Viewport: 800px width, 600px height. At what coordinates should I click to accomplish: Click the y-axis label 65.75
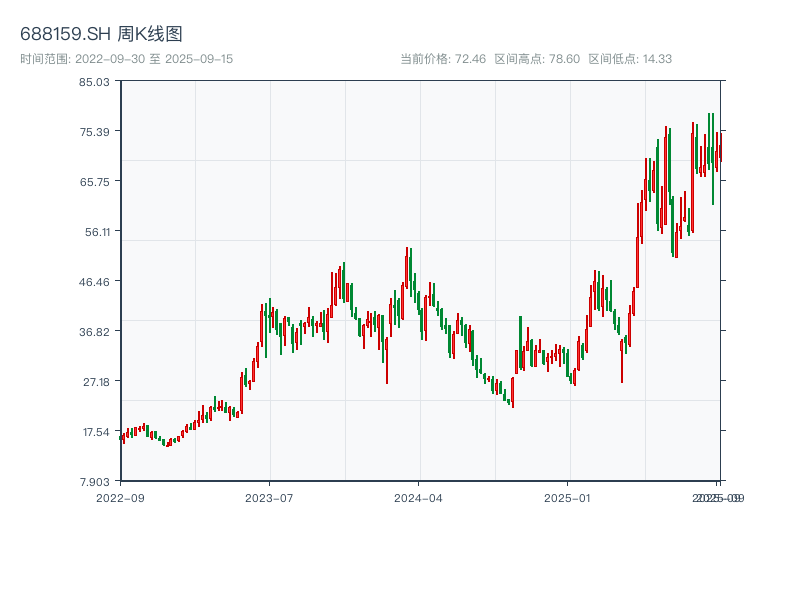click(x=94, y=182)
